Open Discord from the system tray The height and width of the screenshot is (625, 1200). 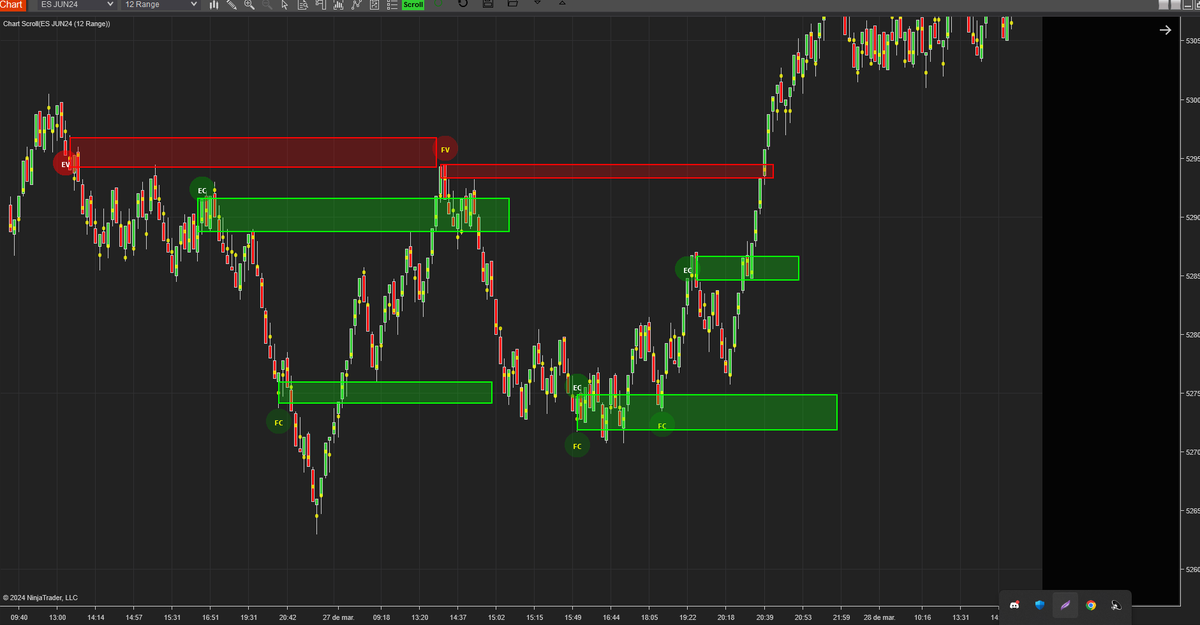coord(1015,604)
